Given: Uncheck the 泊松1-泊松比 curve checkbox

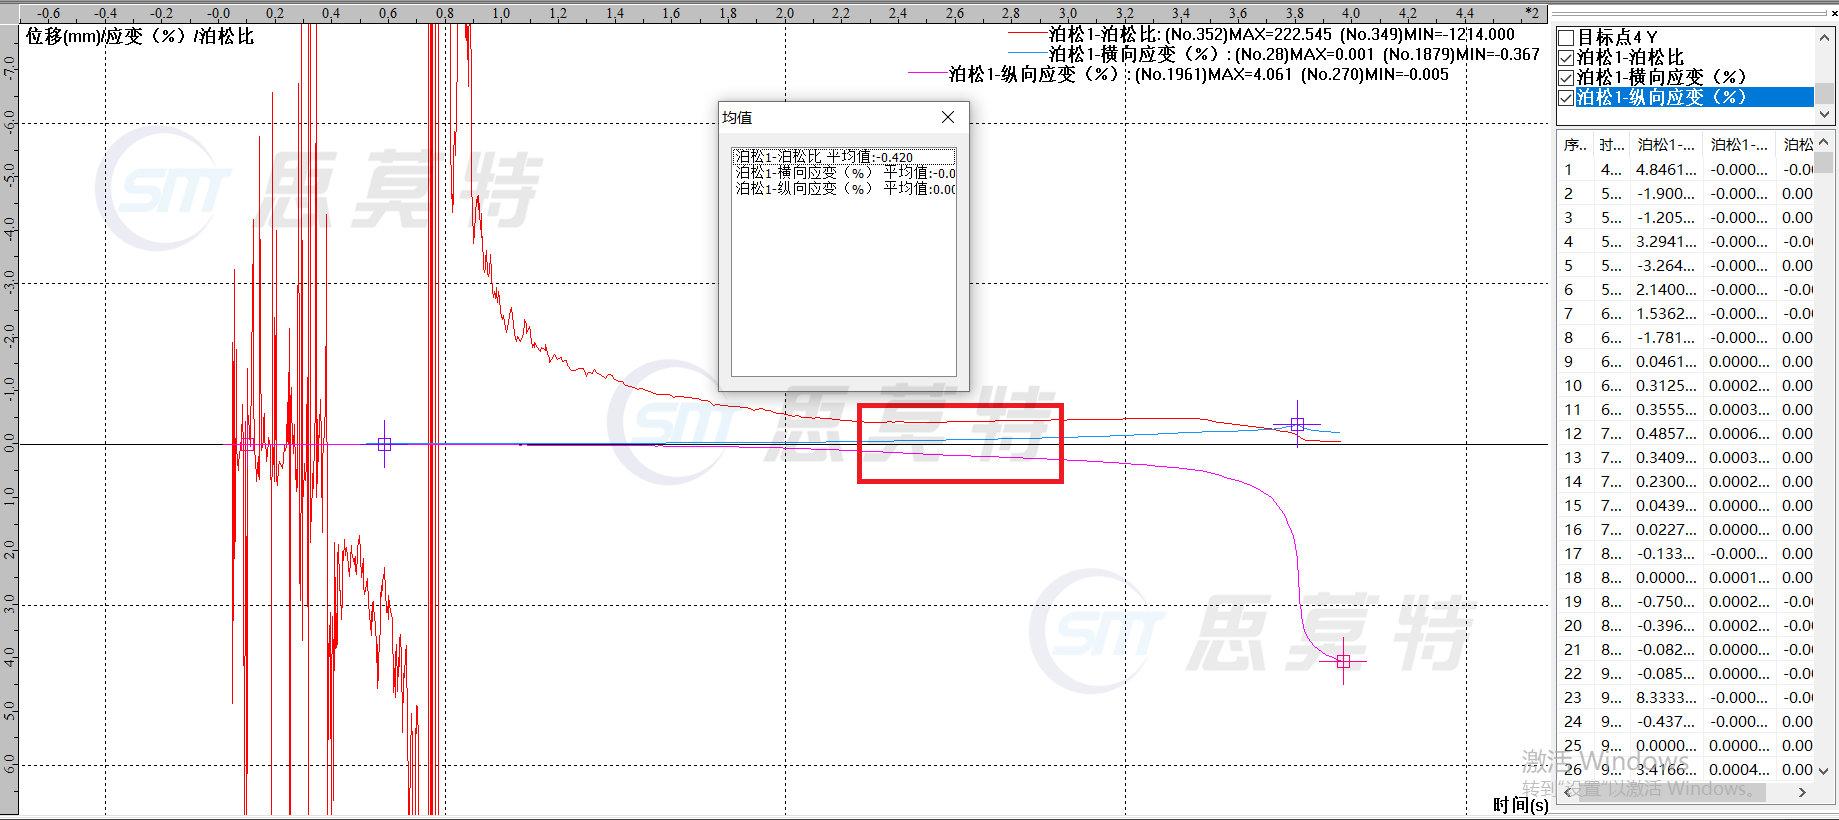Looking at the screenshot, I should [x=1566, y=58].
